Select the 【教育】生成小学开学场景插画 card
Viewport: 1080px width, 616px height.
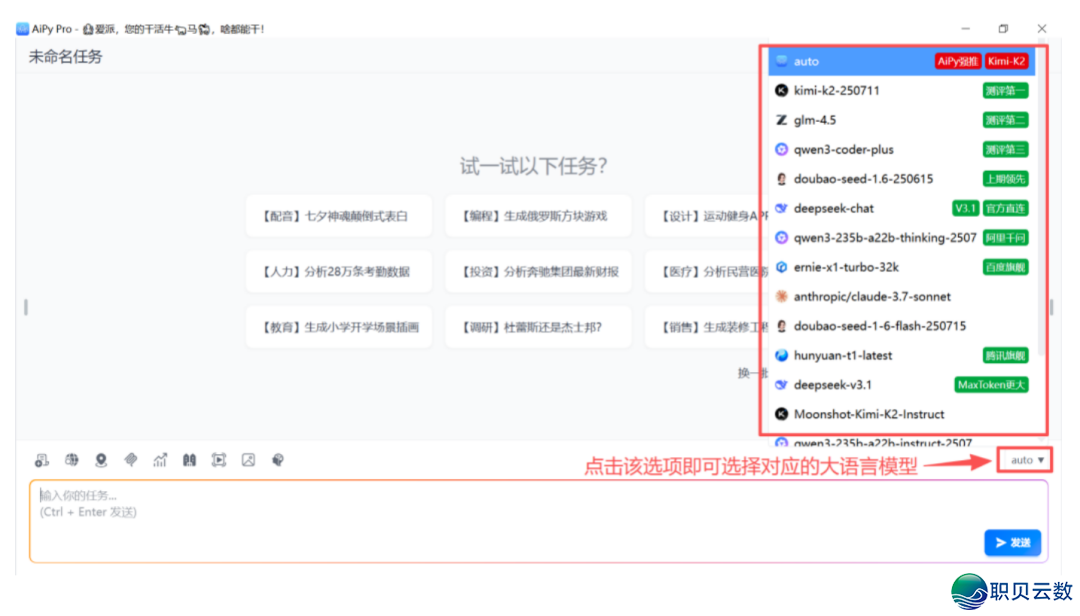(339, 327)
